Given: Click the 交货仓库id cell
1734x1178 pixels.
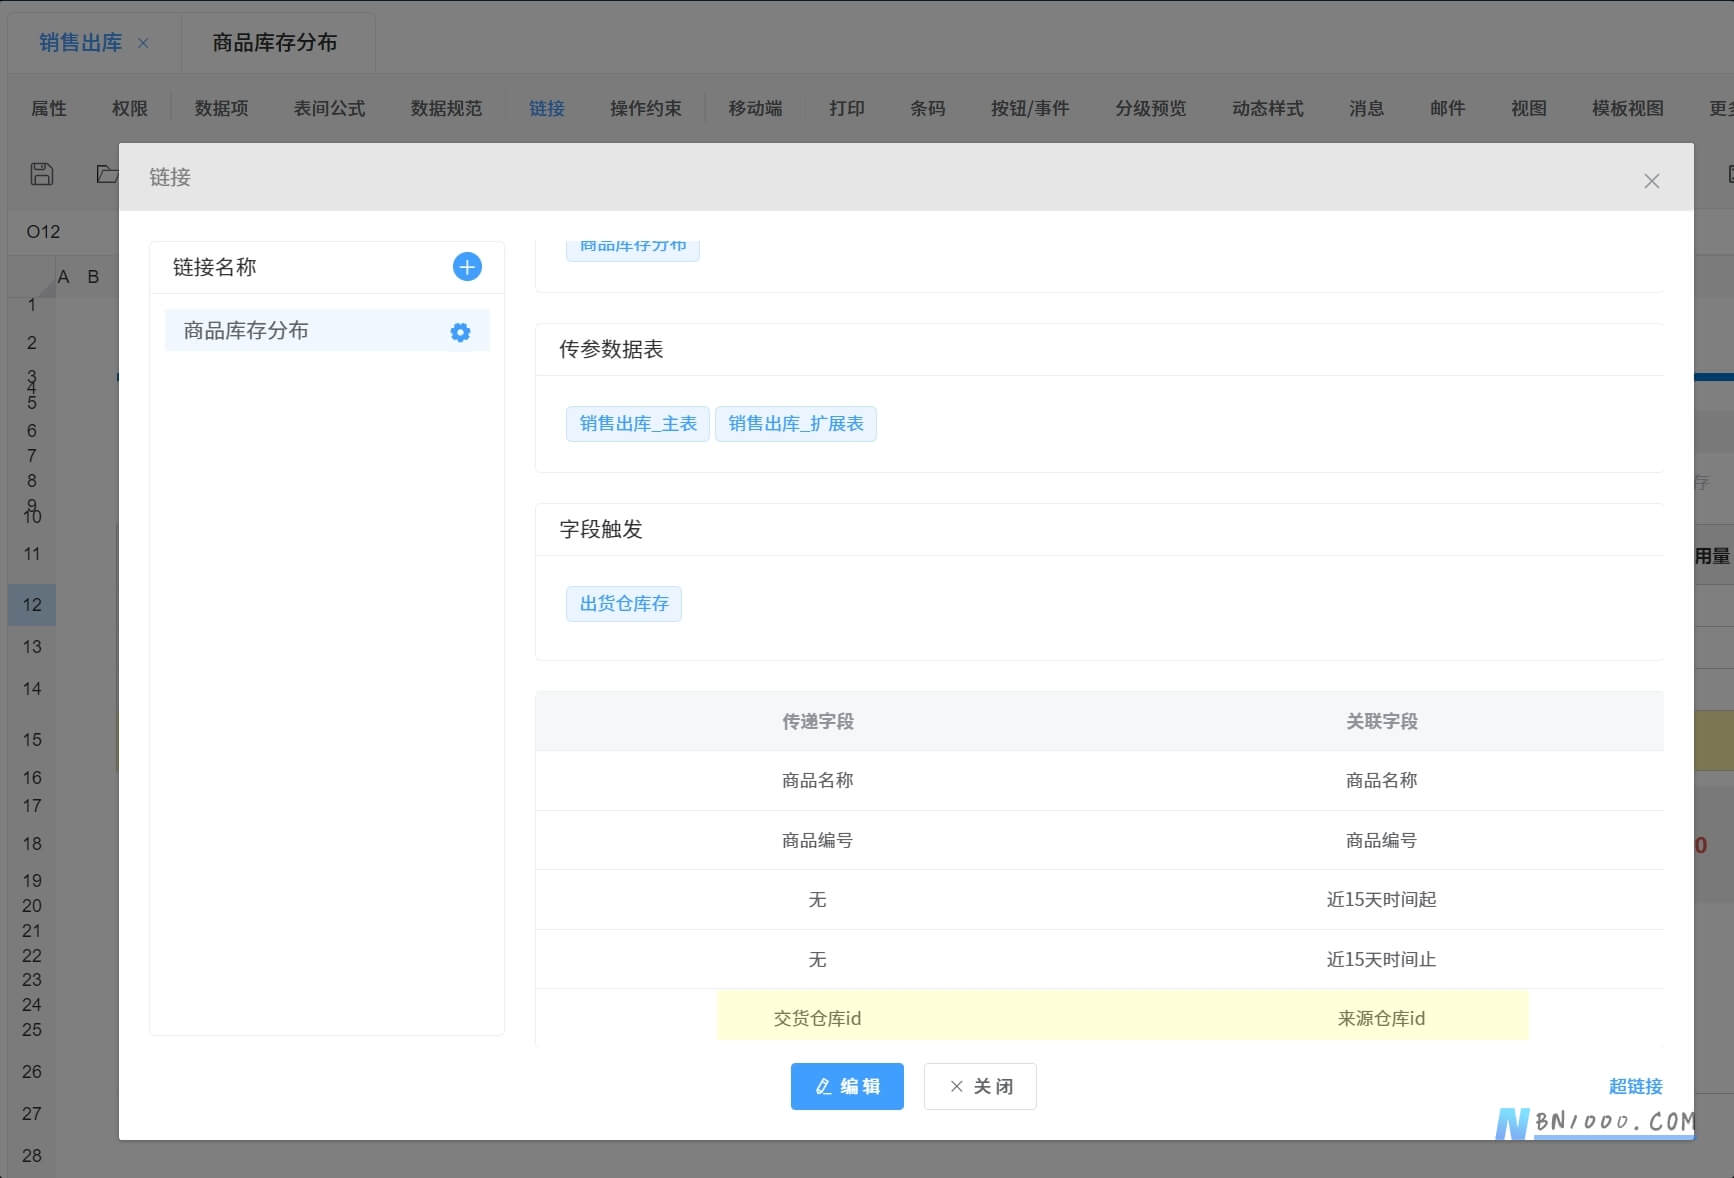Looking at the screenshot, I should (818, 1018).
